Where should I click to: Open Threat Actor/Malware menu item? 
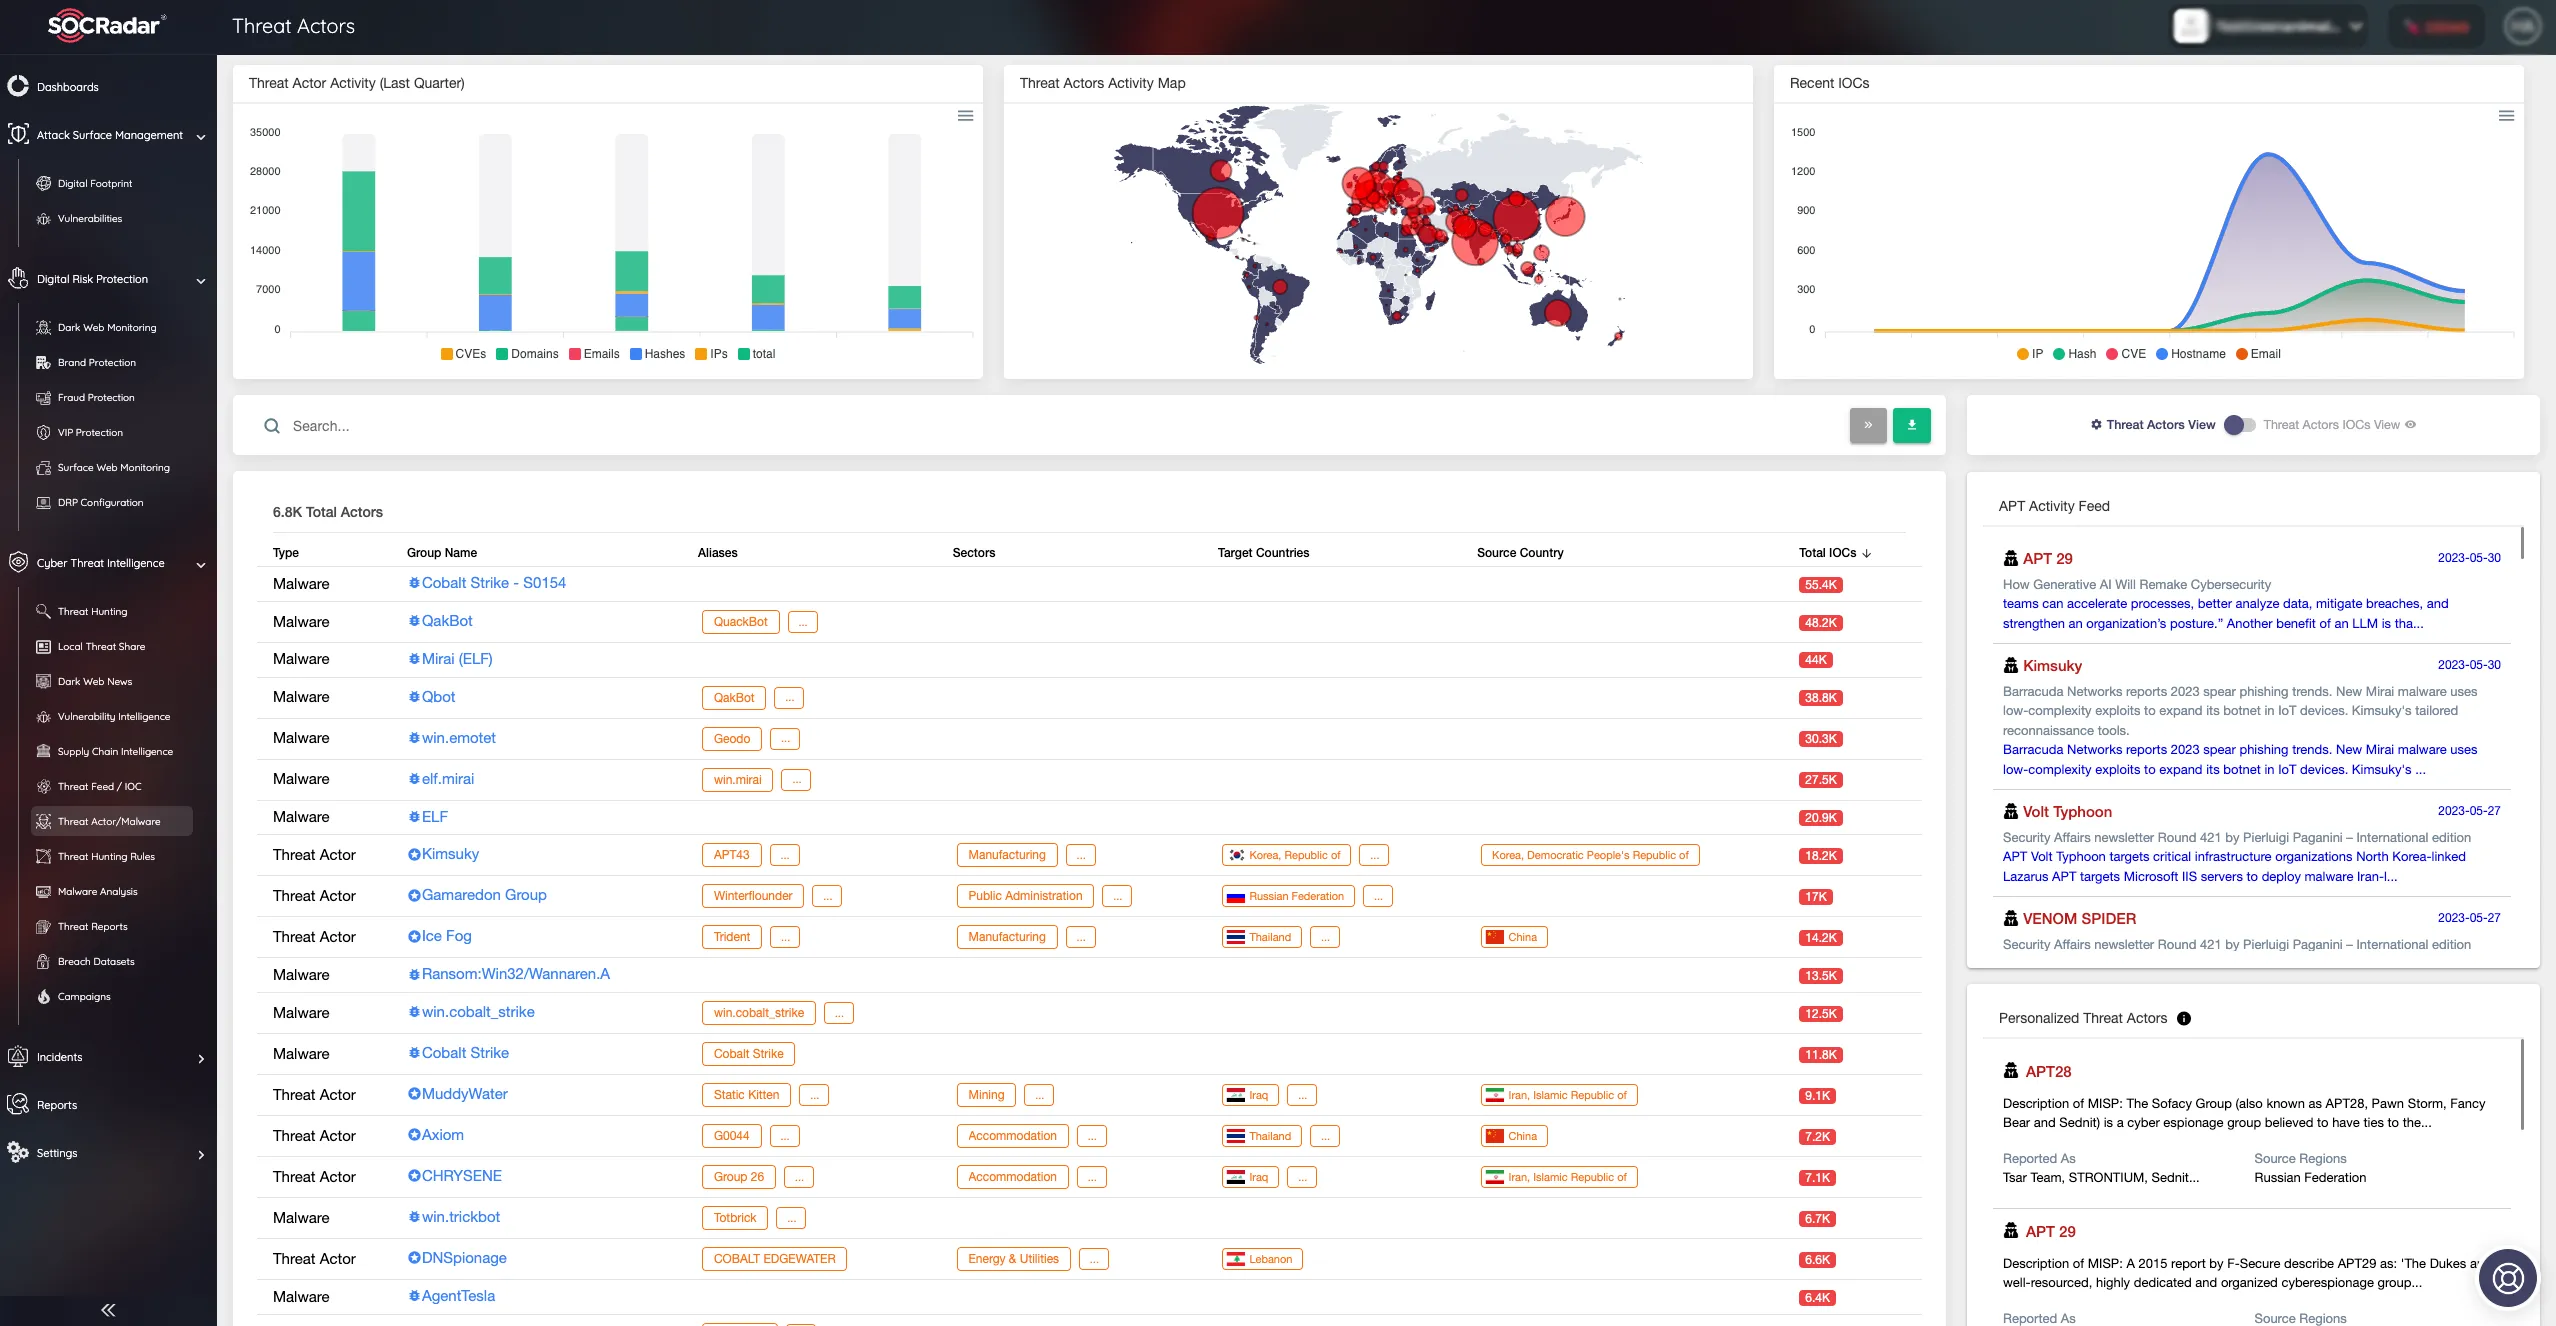(111, 821)
